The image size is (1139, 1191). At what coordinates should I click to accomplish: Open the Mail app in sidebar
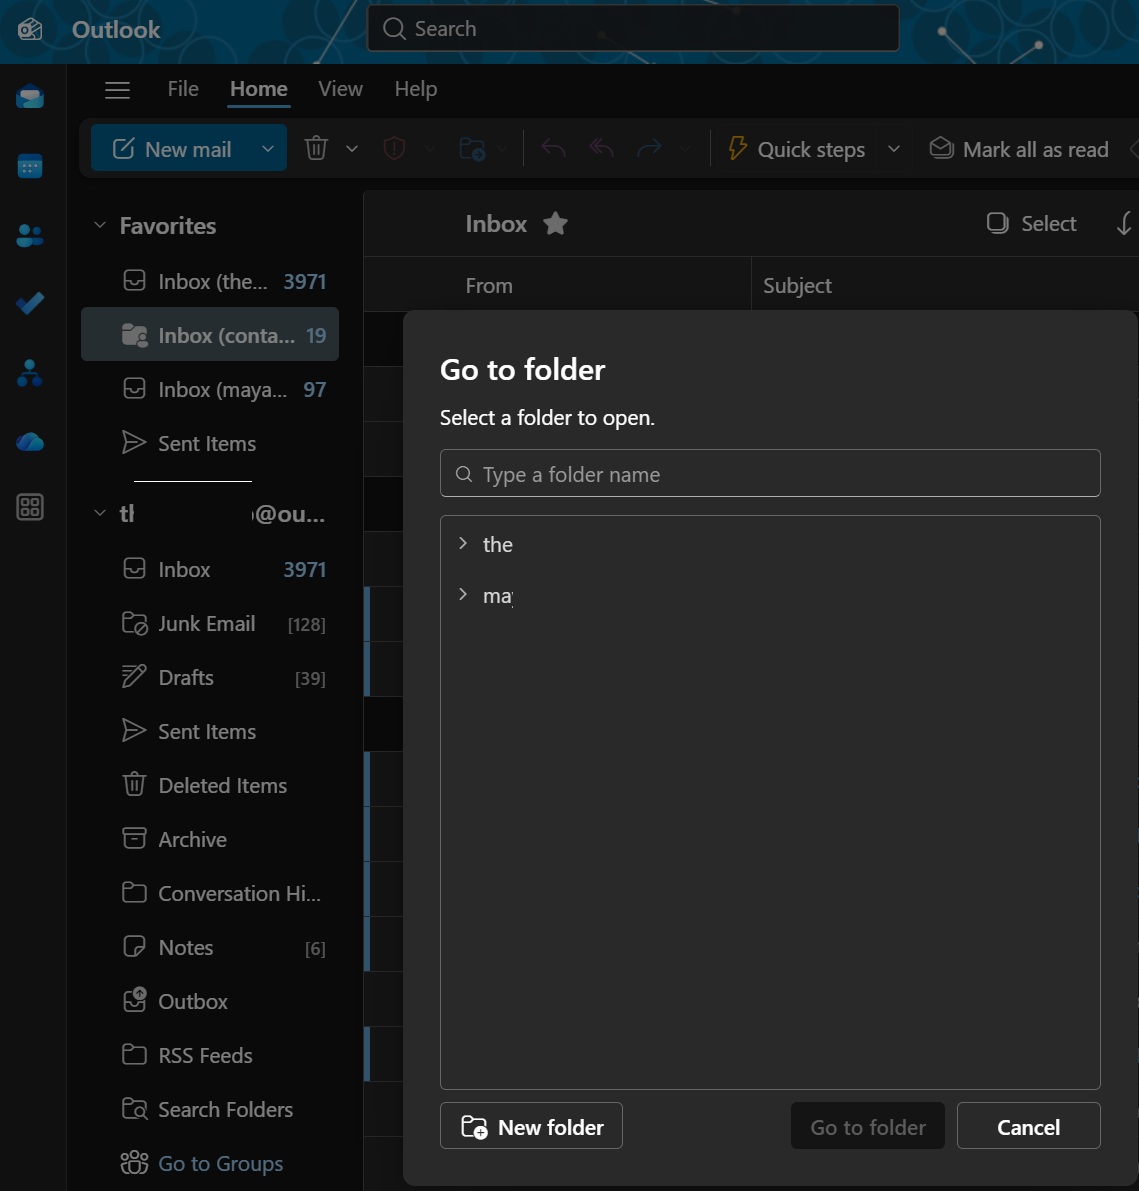30,97
